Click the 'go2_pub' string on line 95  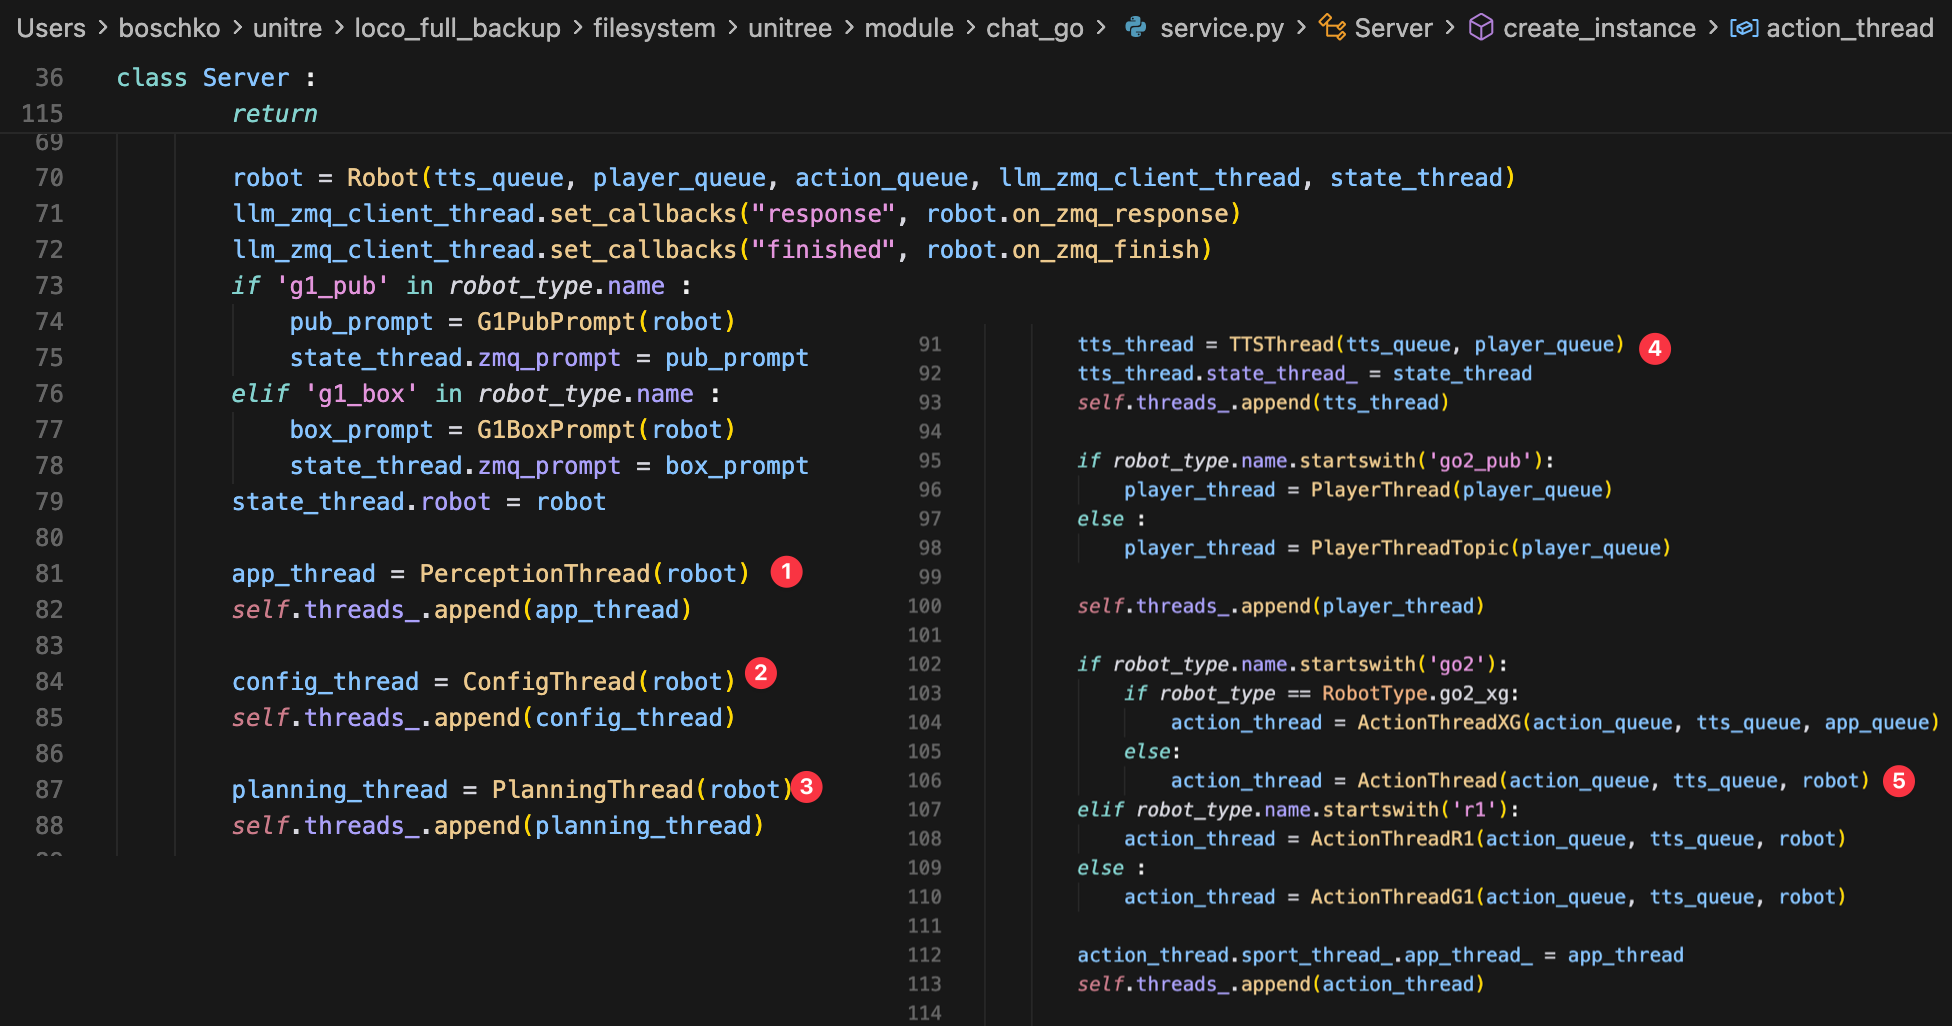(x=1480, y=460)
